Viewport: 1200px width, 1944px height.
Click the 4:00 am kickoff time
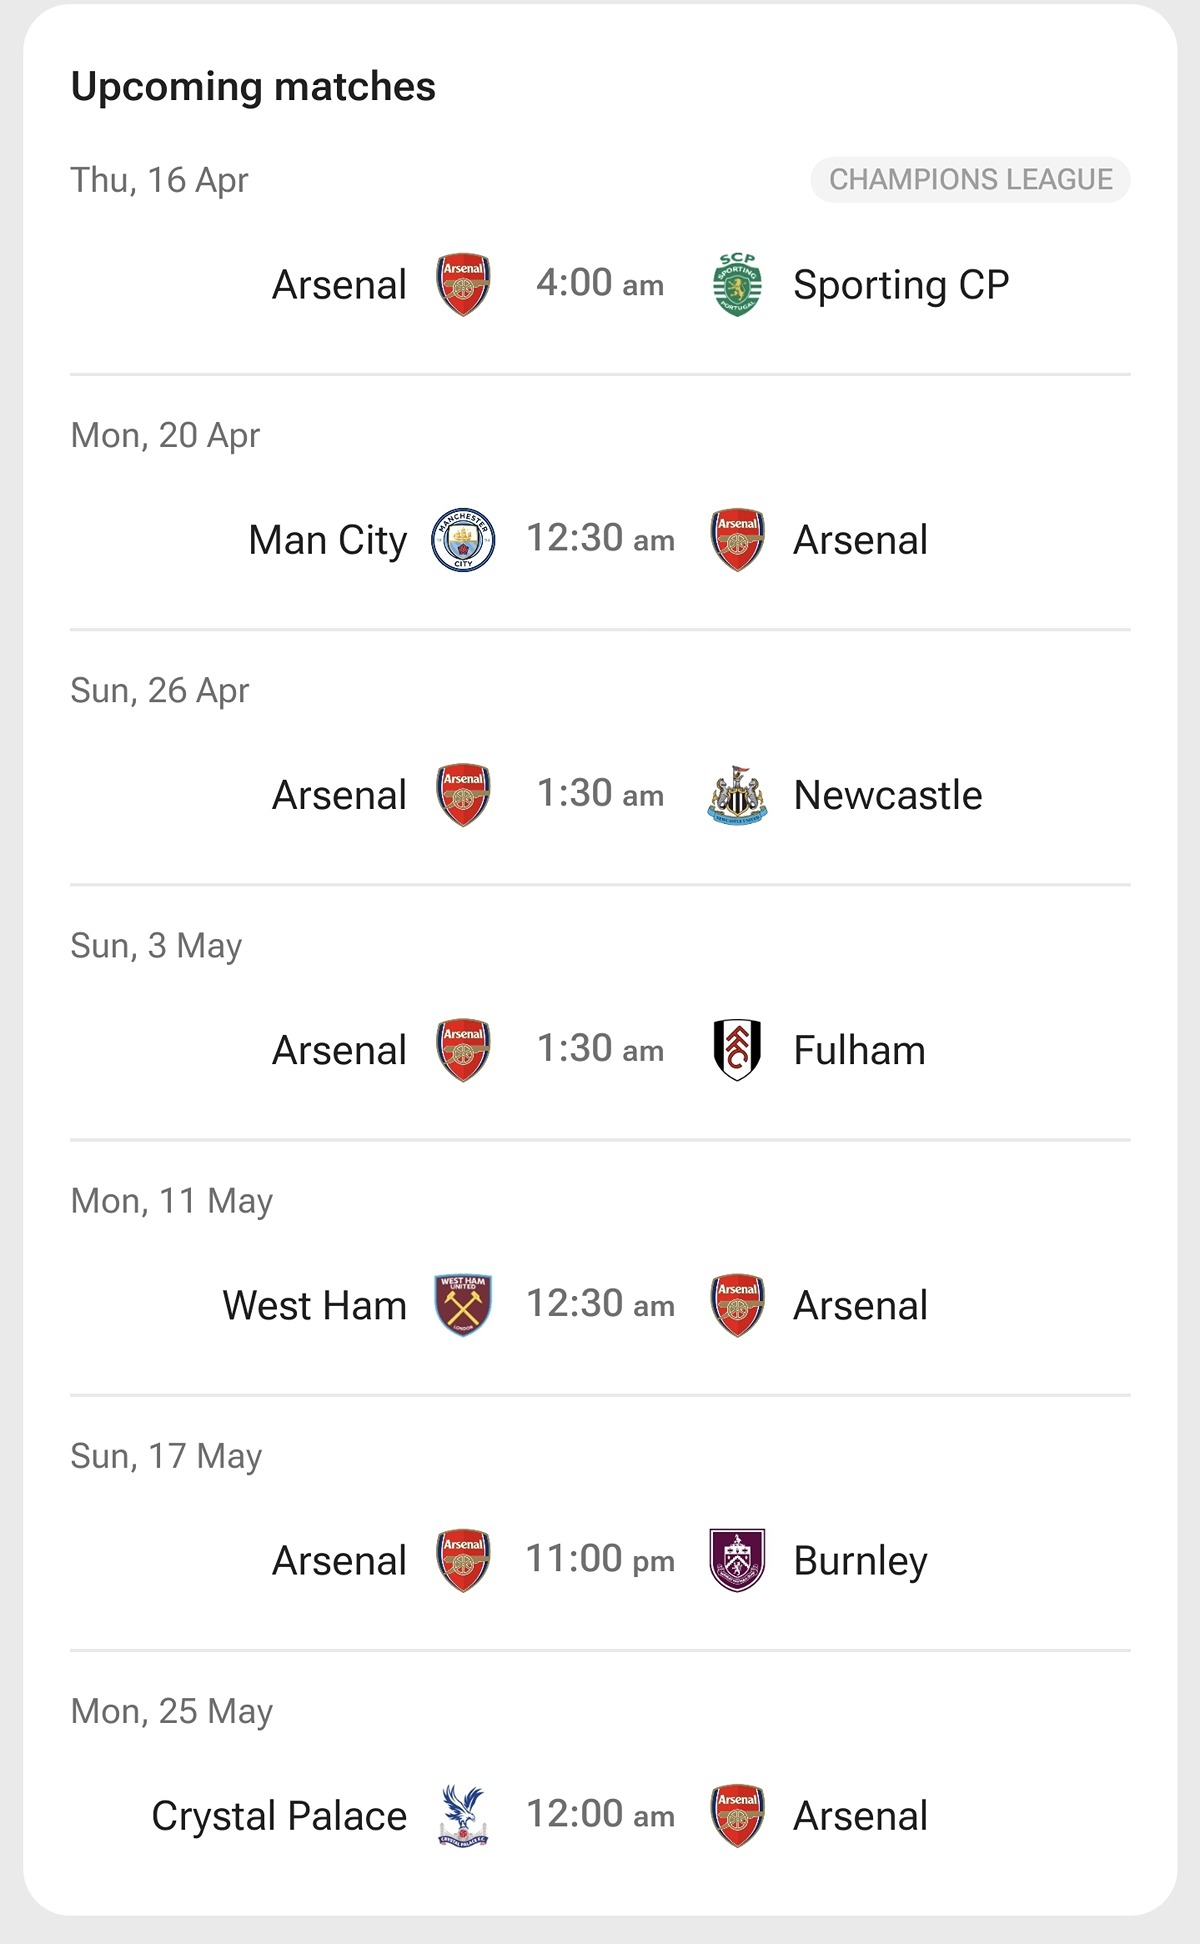[600, 284]
